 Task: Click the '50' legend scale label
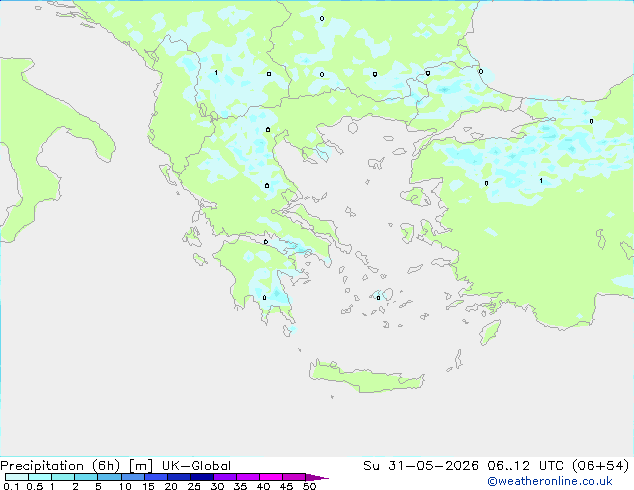pyautogui.click(x=309, y=486)
